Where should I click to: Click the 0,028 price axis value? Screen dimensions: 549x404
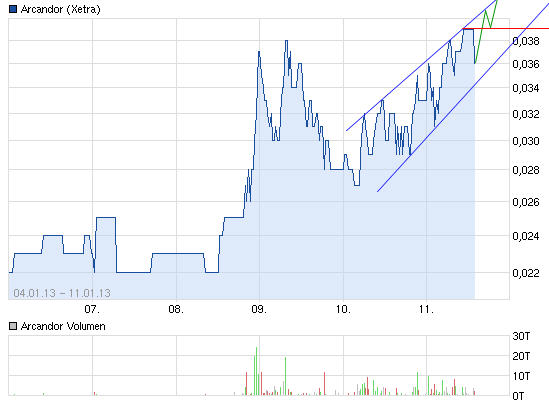point(526,170)
